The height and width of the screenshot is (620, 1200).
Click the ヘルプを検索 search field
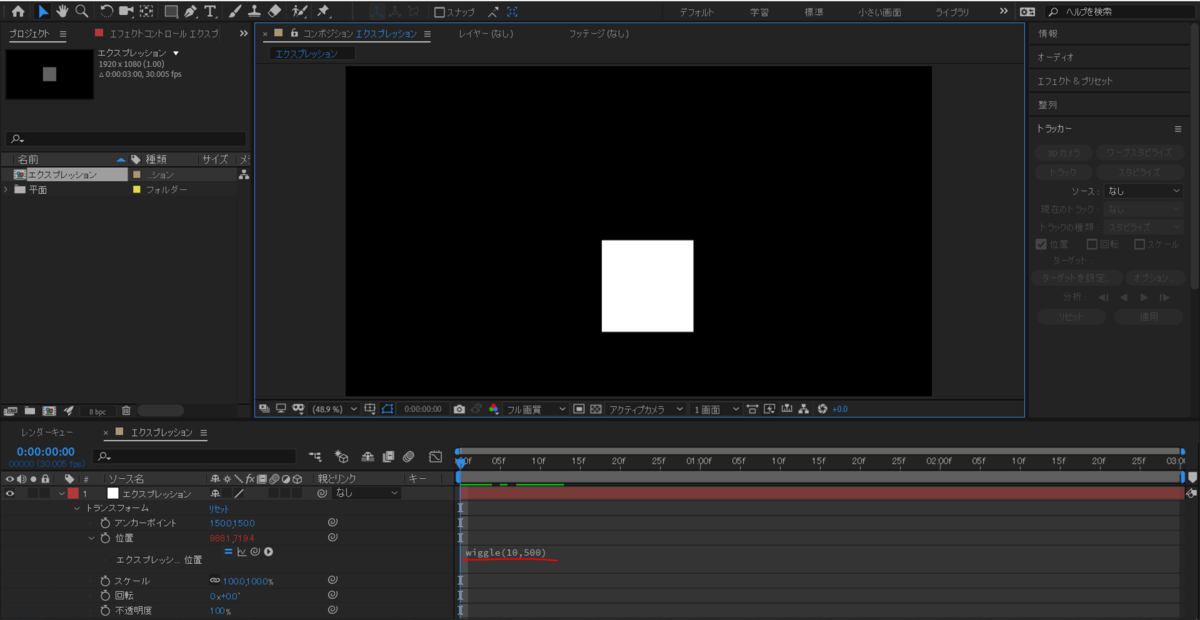[x=1118, y=12]
